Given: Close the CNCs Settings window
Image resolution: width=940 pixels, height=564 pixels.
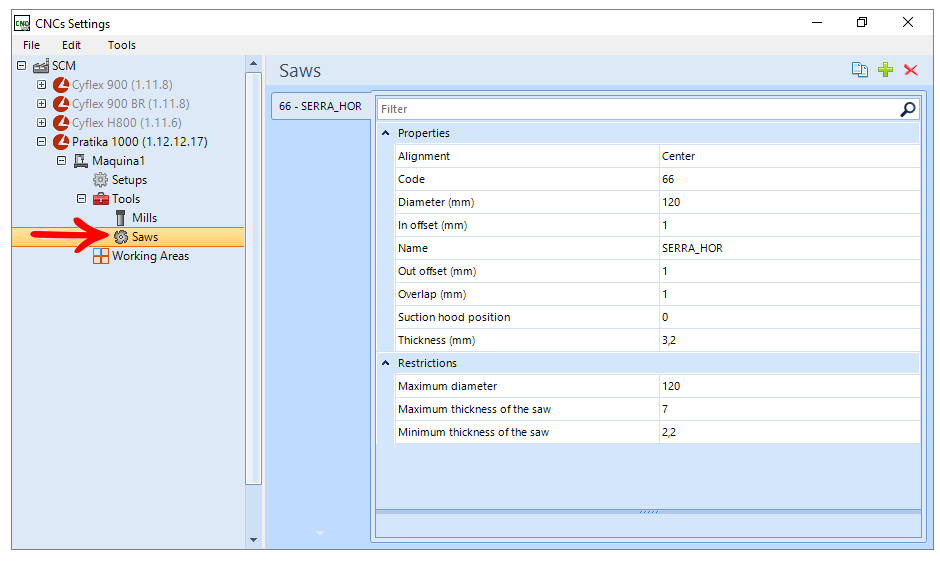Looking at the screenshot, I should click(x=908, y=22).
